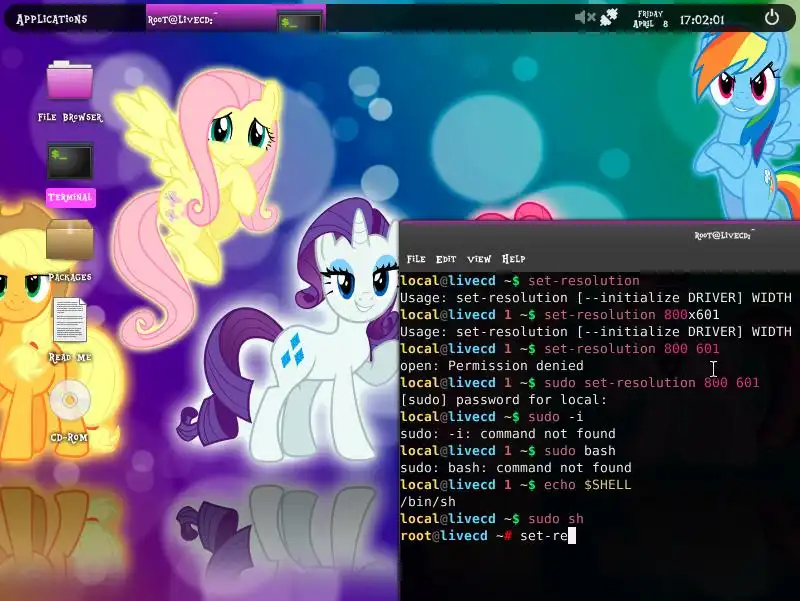Open the Packages box icon
The image size is (800, 601).
pos(70,240)
